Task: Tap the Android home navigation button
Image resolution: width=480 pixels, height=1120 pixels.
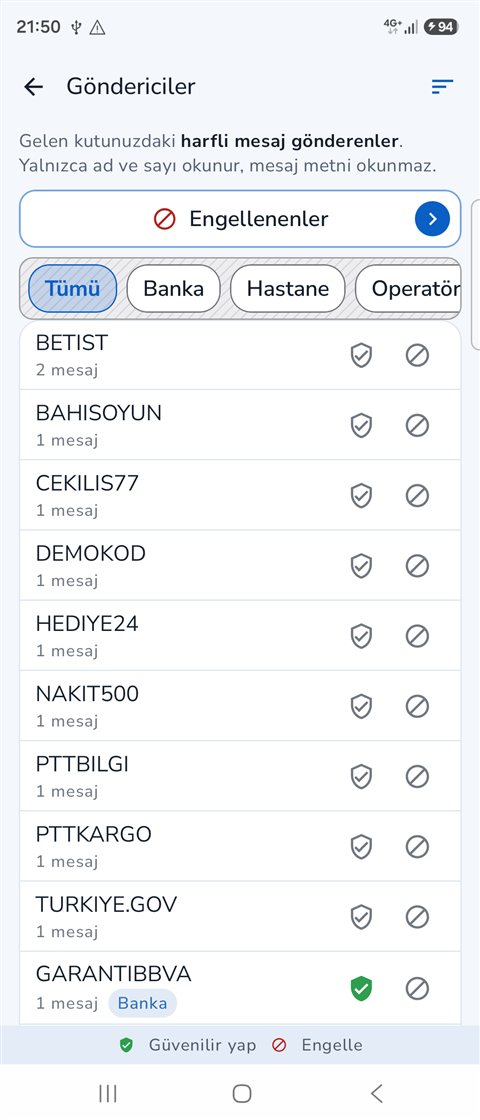Action: pyautogui.click(x=242, y=1093)
